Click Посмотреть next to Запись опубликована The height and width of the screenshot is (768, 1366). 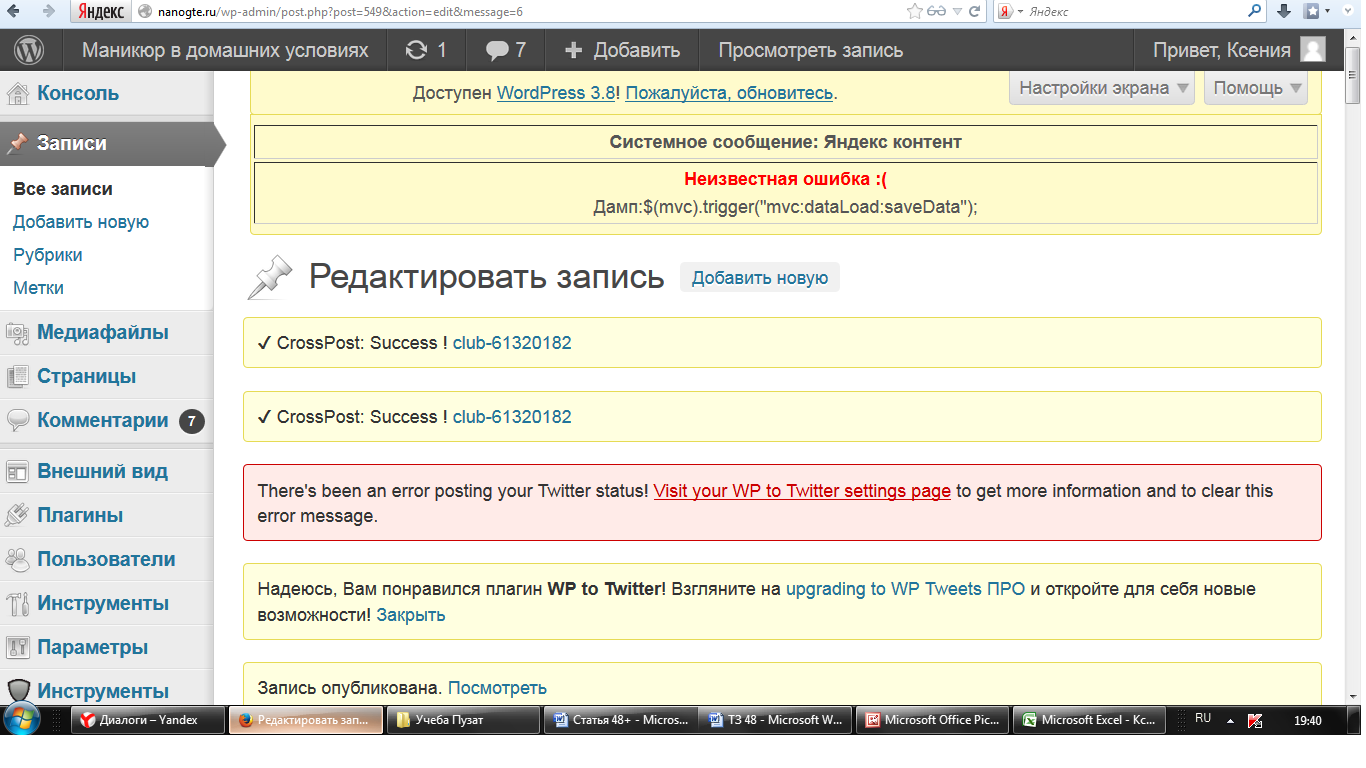click(x=497, y=688)
